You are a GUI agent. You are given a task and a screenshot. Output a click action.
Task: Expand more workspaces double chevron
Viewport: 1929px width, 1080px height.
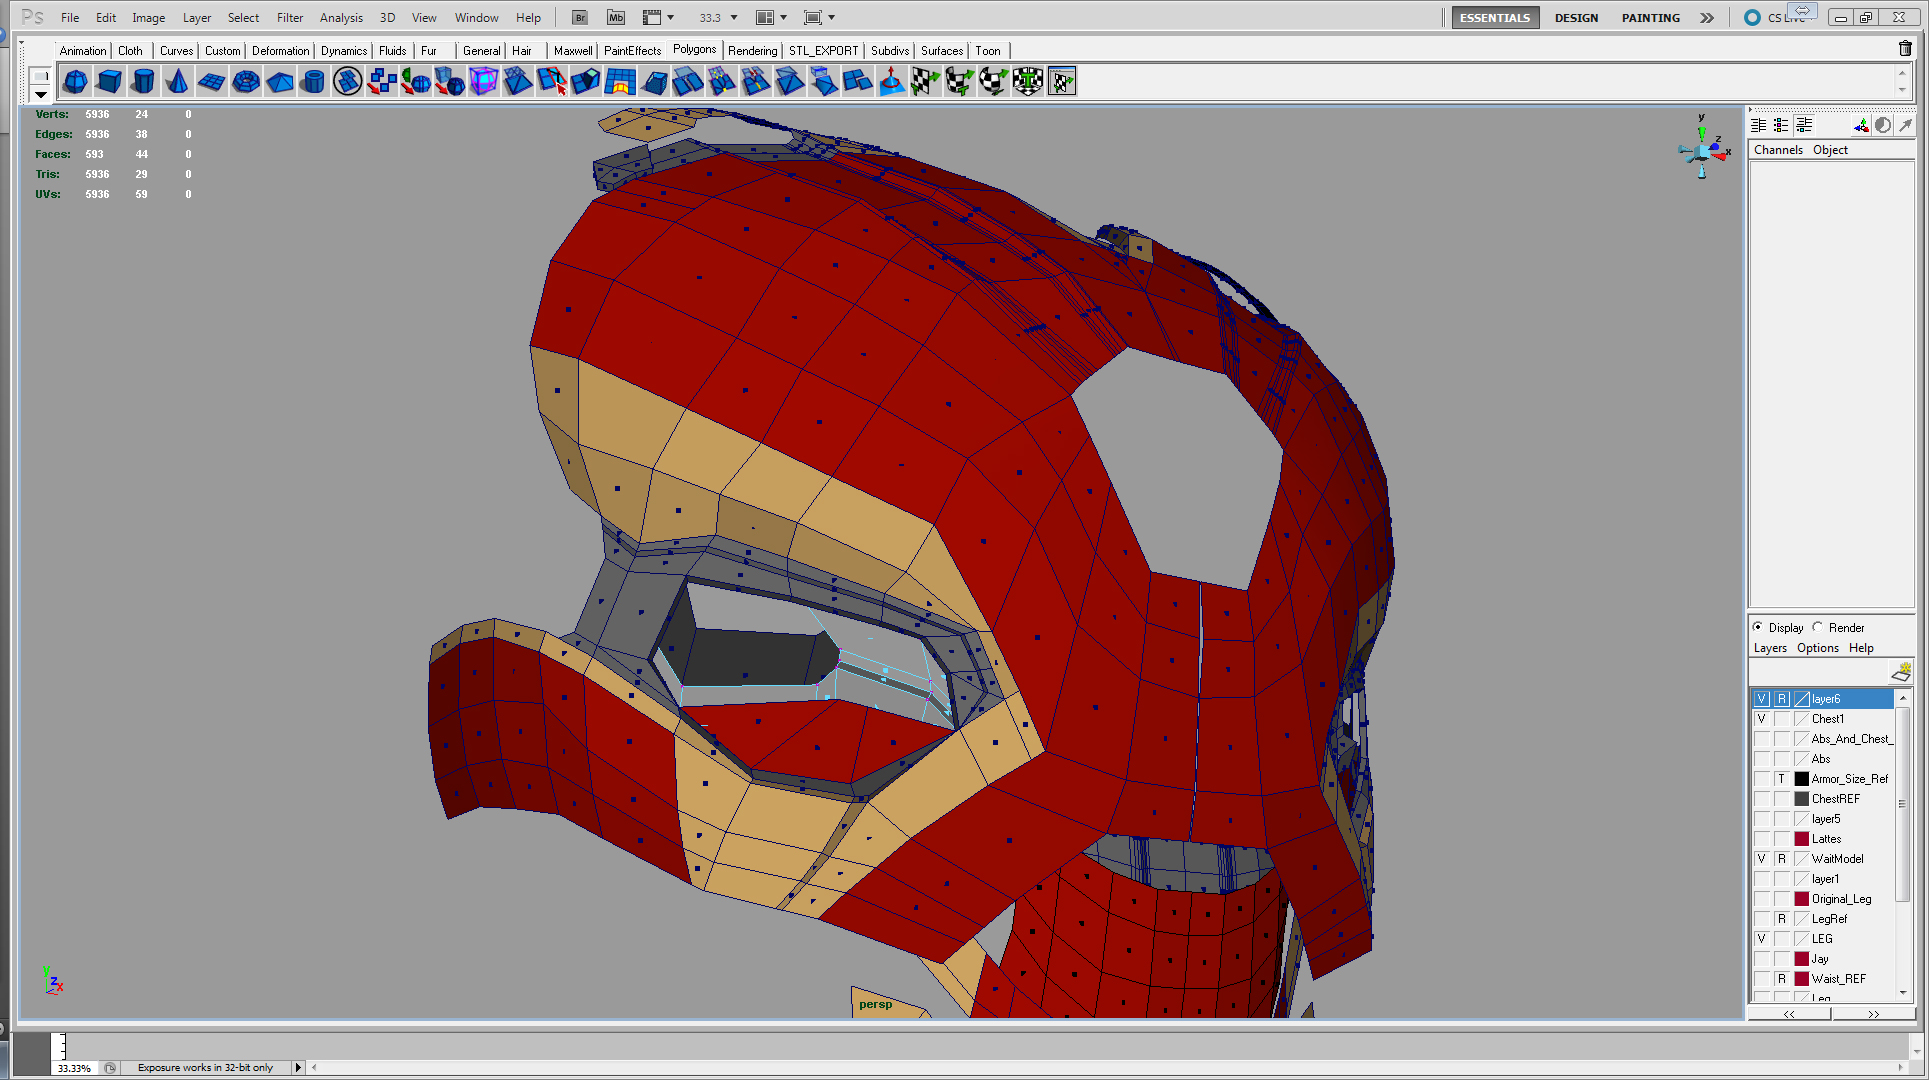coord(1707,17)
